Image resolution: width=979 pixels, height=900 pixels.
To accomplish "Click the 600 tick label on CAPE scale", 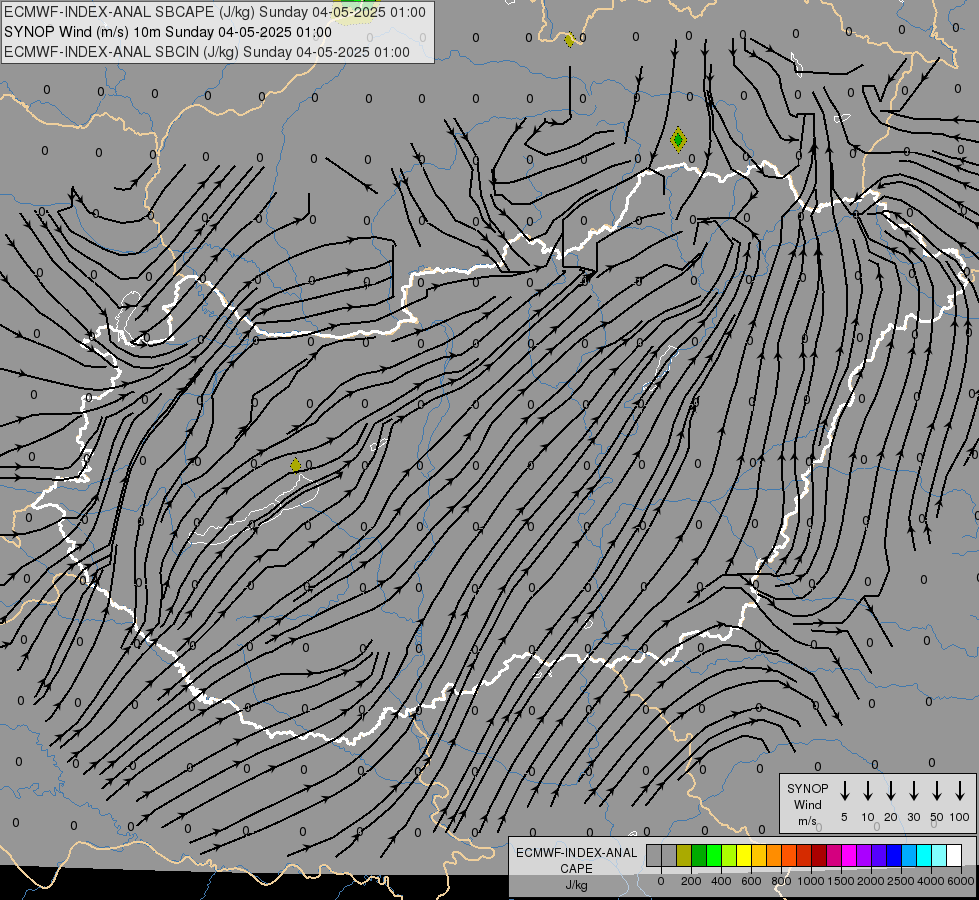I will [x=751, y=881].
